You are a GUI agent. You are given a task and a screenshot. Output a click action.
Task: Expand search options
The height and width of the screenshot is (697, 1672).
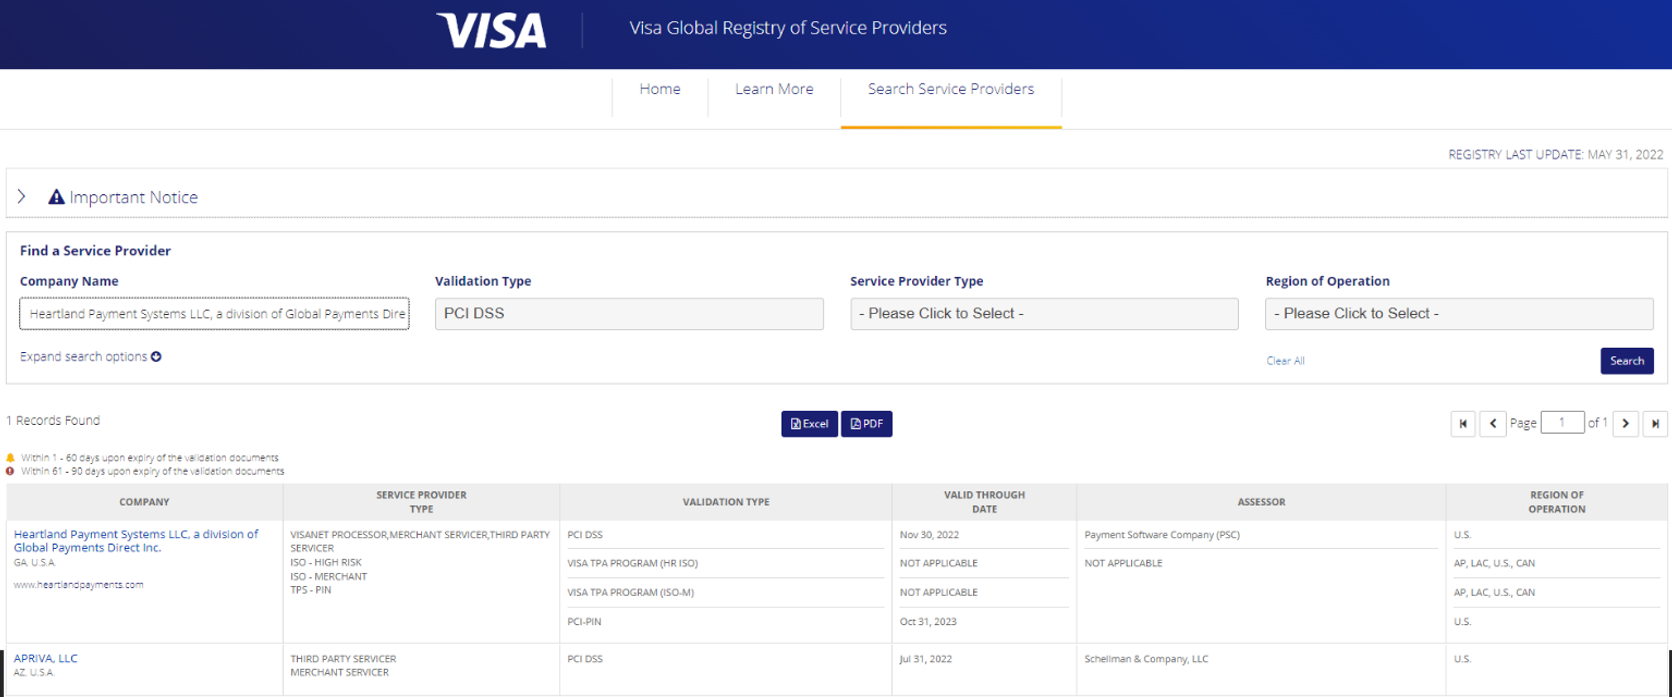tap(90, 357)
